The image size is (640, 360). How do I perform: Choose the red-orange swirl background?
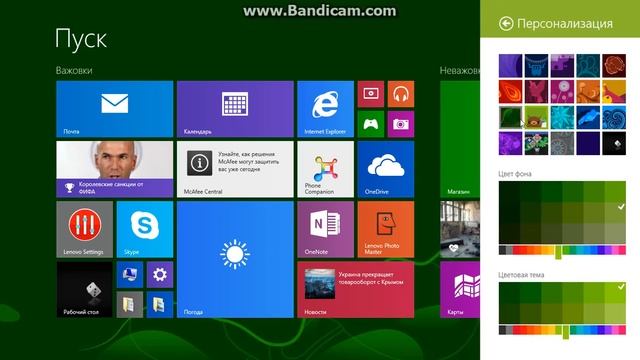pyautogui.click(x=510, y=91)
